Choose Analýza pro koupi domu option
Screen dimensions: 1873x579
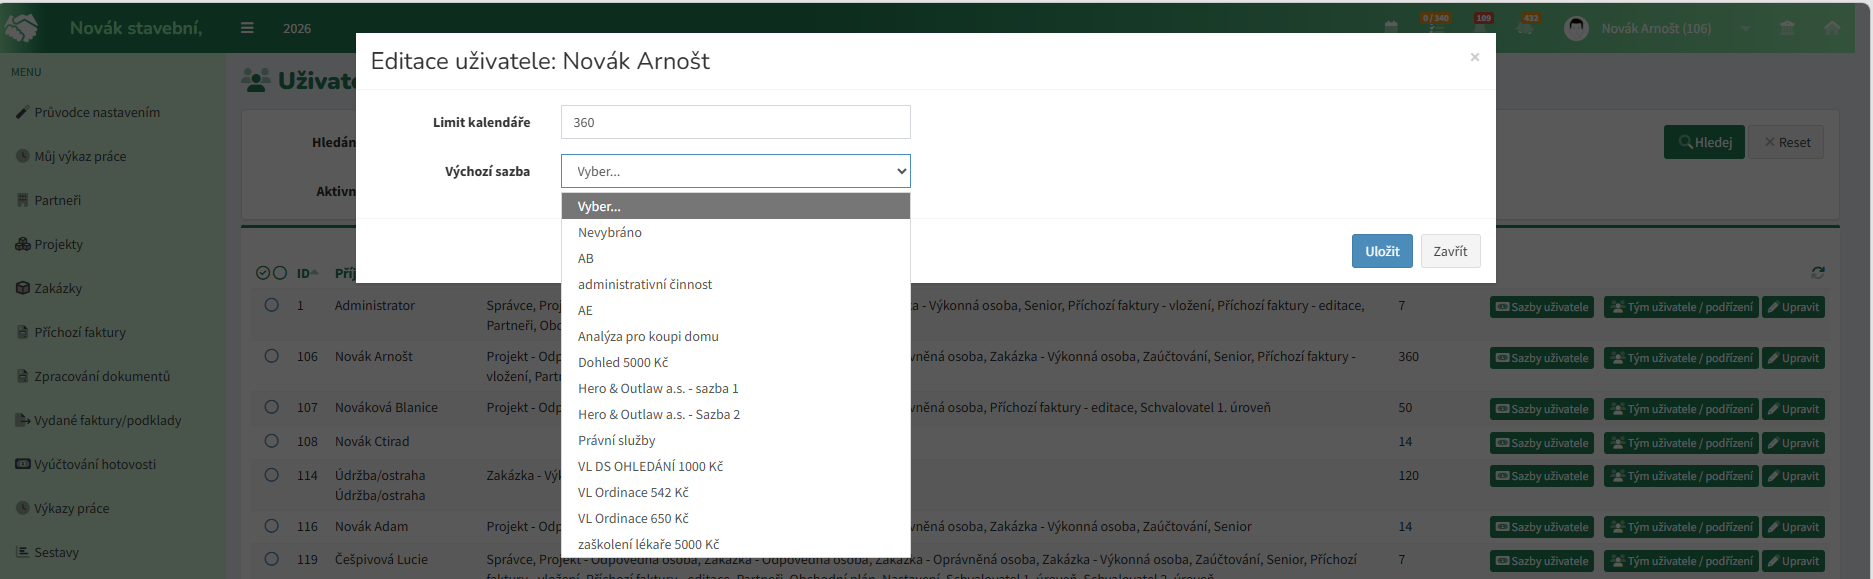736,336
